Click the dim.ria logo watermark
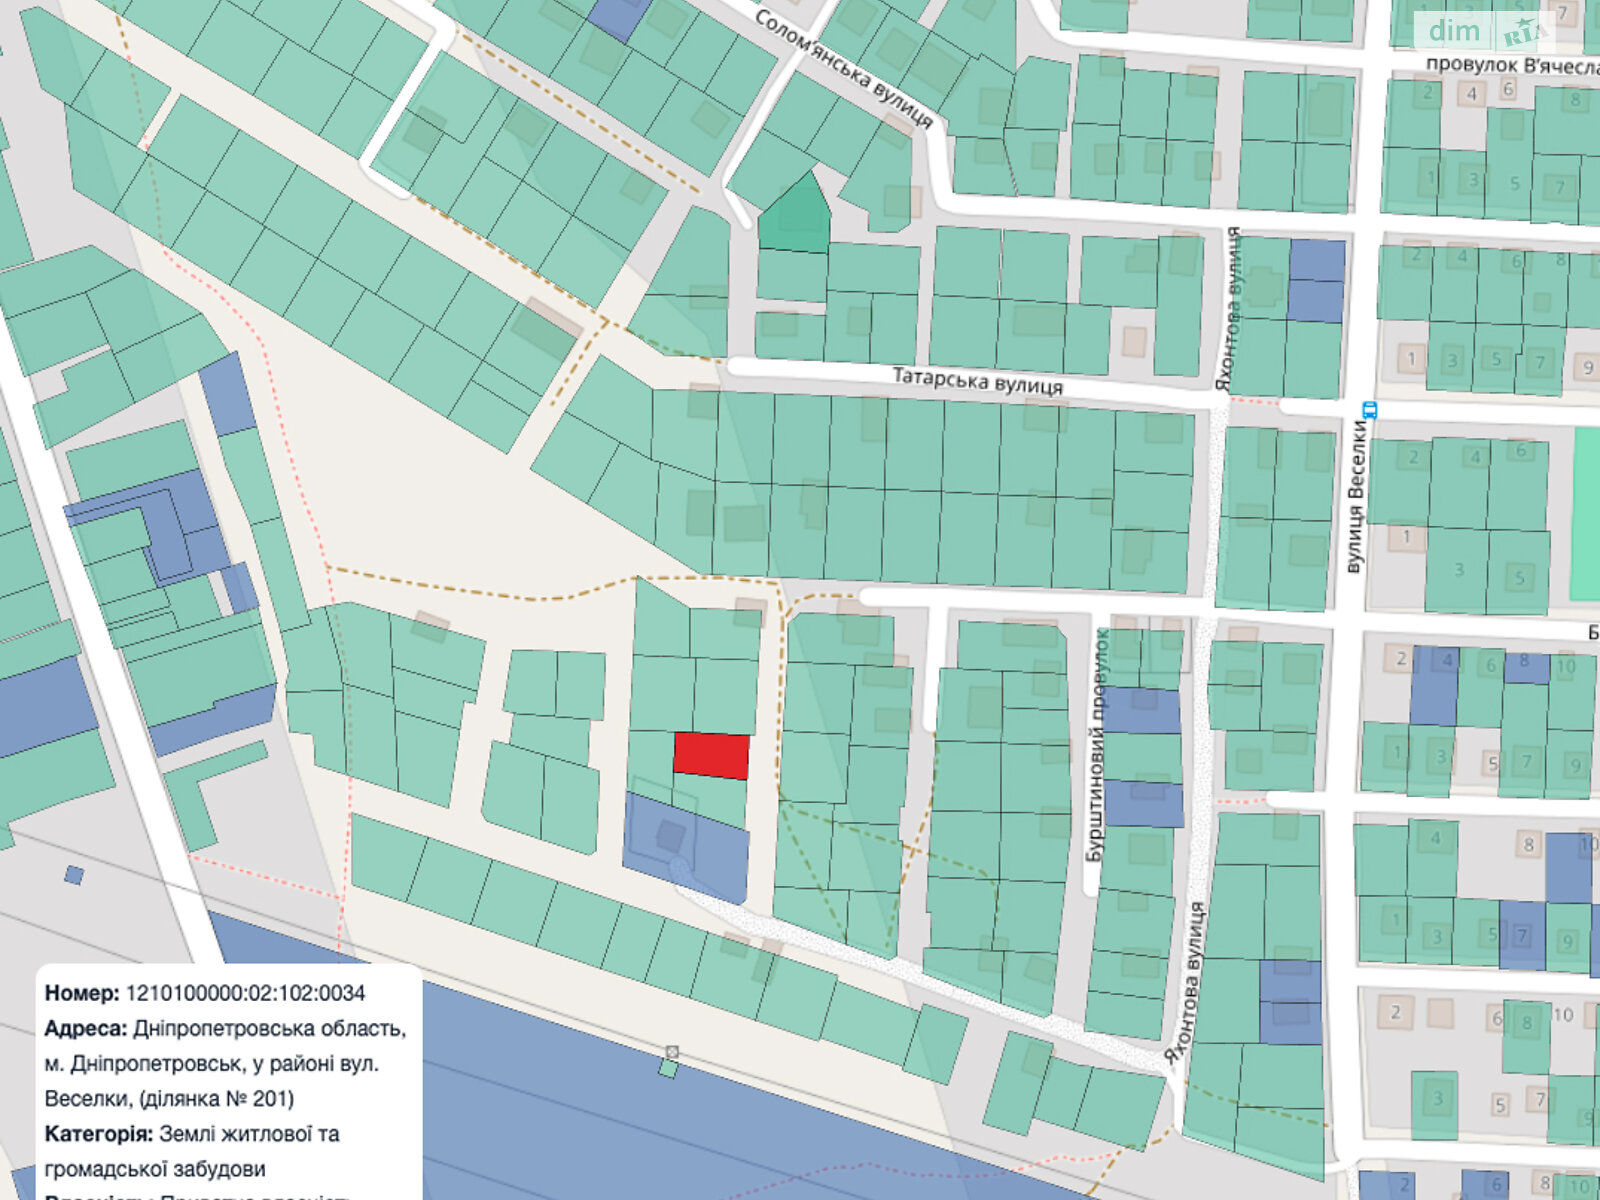1600x1200 pixels. coord(1486,31)
